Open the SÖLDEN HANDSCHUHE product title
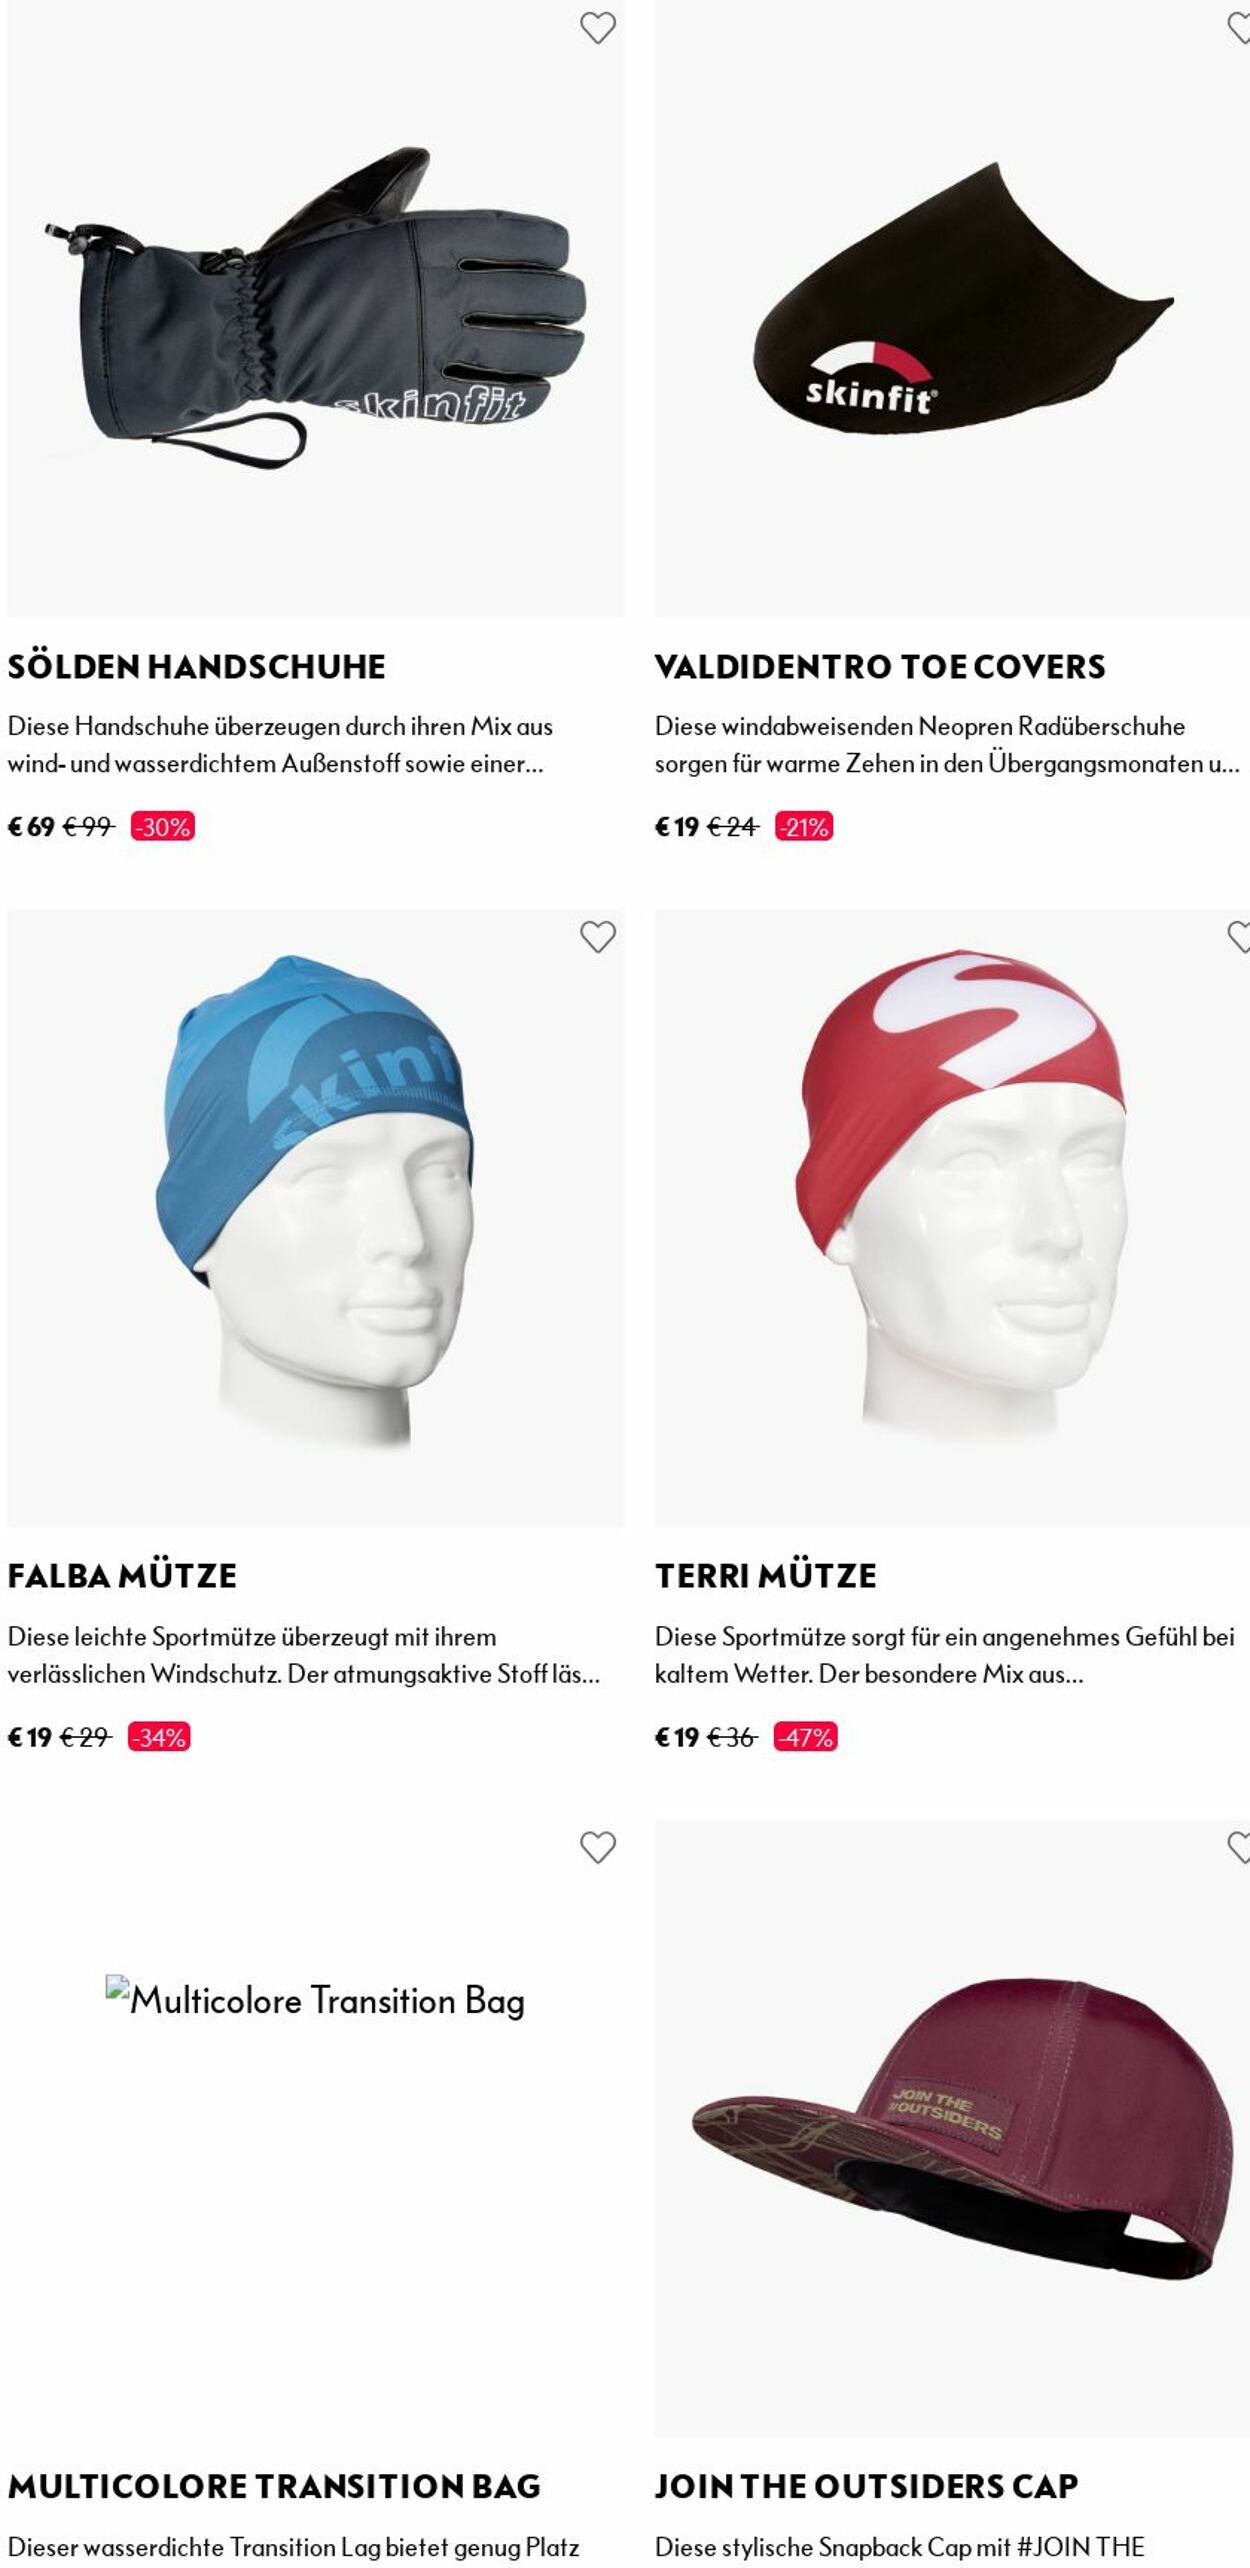 pyautogui.click(x=197, y=667)
